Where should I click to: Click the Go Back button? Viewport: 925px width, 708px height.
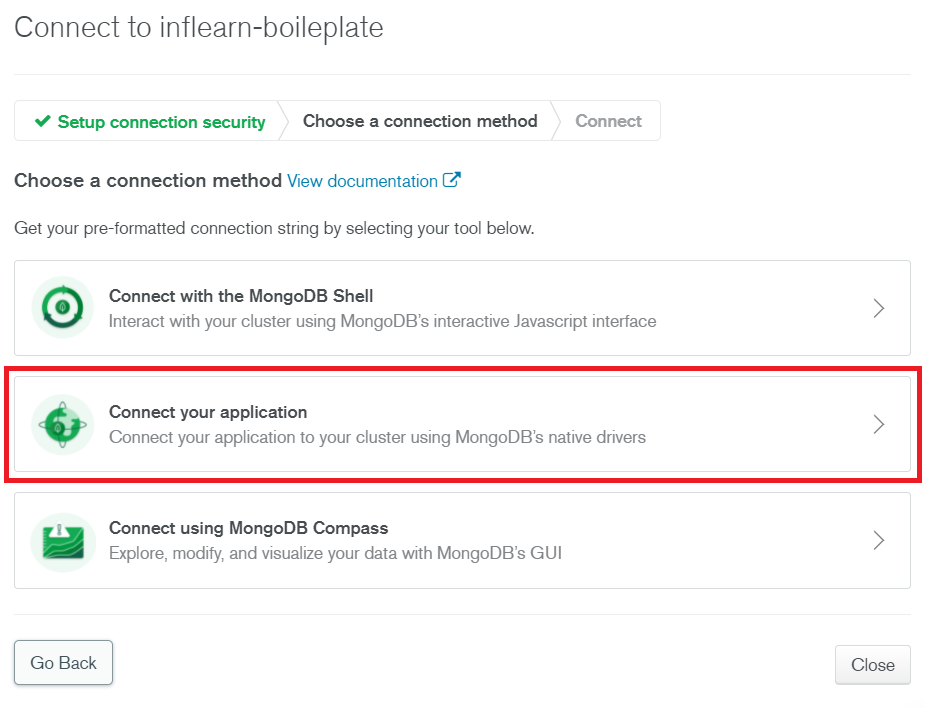(63, 663)
